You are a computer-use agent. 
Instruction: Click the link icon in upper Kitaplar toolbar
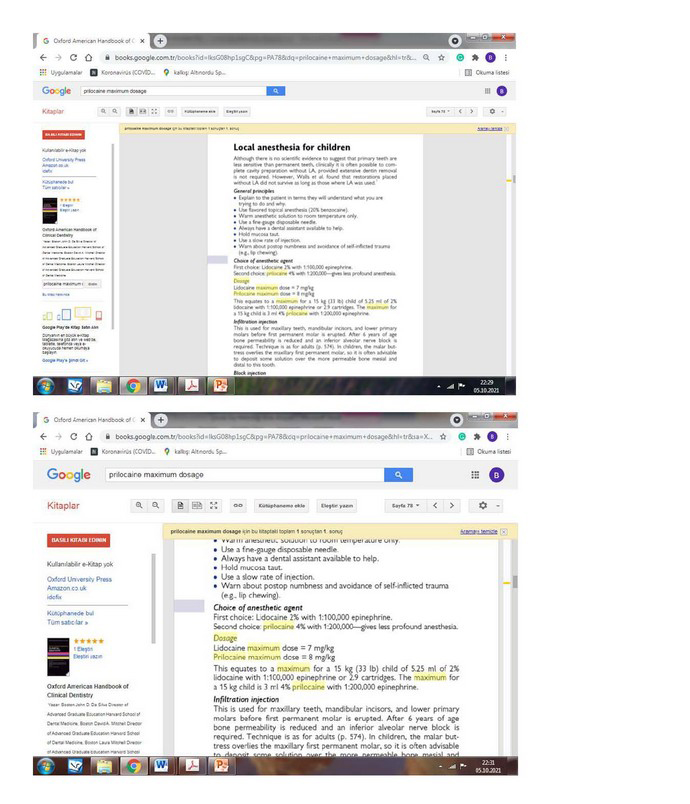point(171,111)
